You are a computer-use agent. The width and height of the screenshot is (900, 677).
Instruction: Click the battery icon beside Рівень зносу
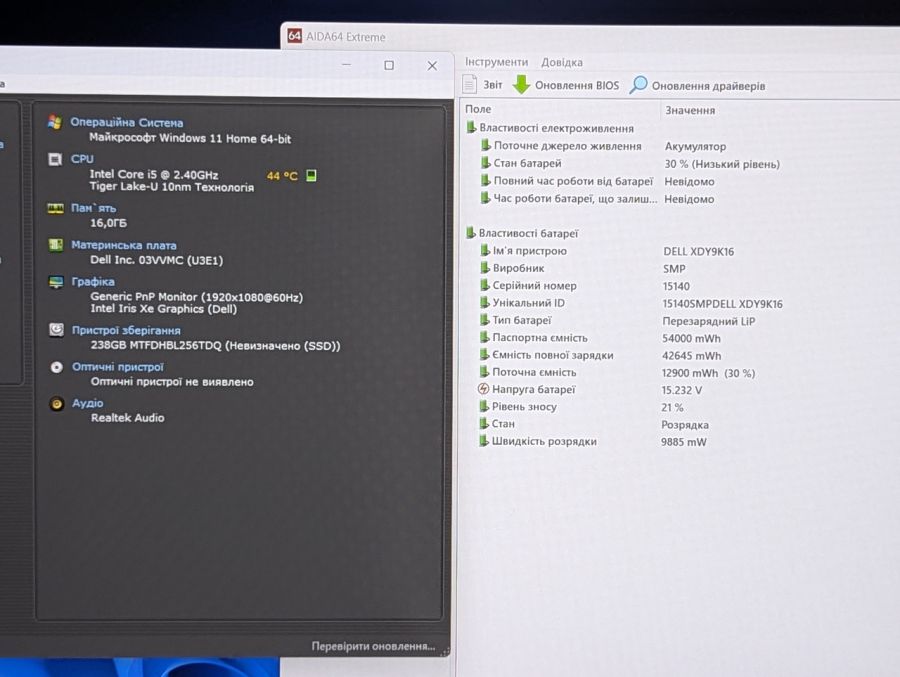click(484, 406)
